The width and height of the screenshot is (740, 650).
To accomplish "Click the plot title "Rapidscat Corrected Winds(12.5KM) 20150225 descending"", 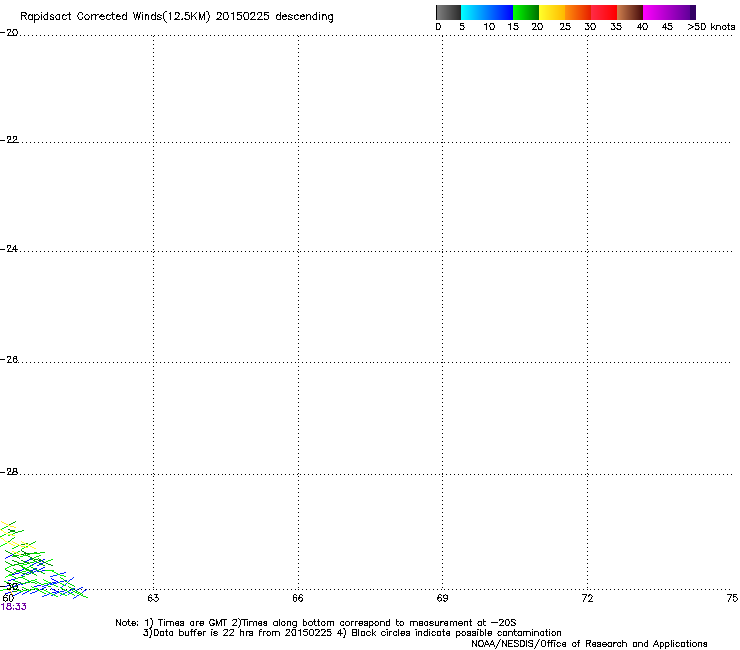I will 177,17.
